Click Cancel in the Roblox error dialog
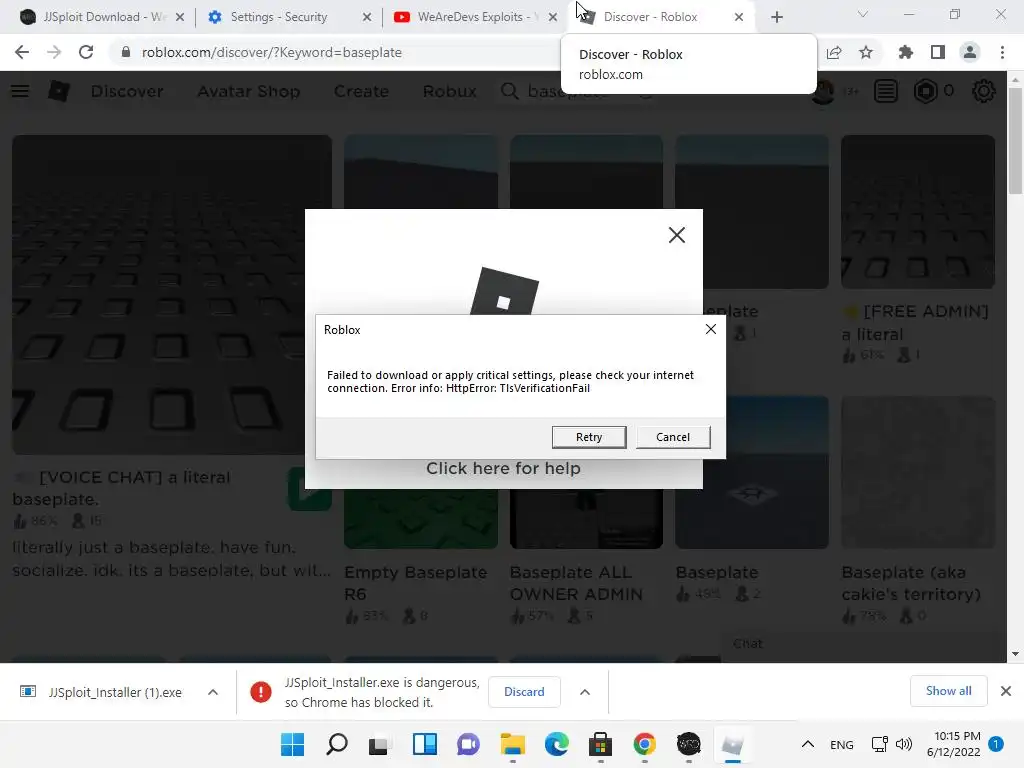The height and width of the screenshot is (768, 1024). 673,437
